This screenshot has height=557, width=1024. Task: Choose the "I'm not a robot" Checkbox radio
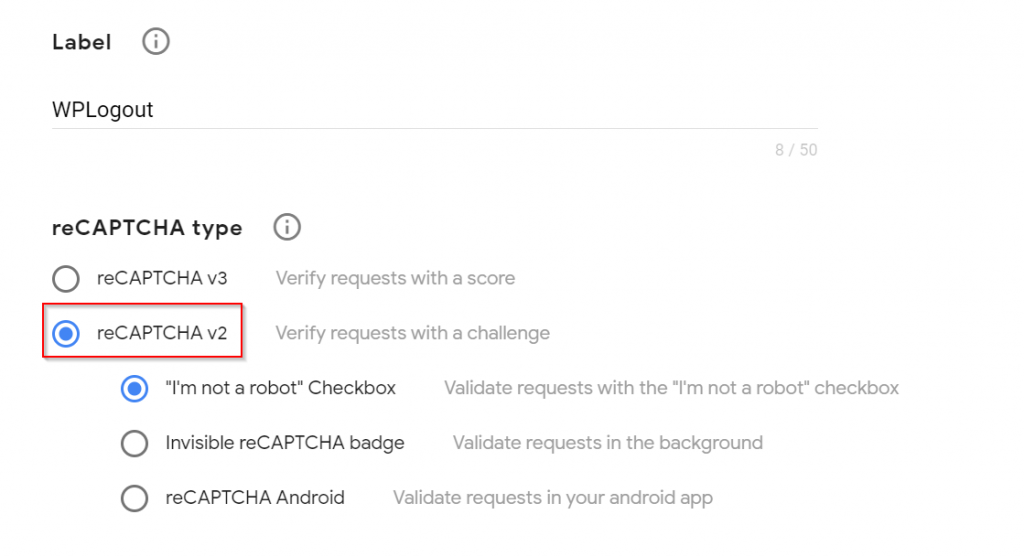134,389
